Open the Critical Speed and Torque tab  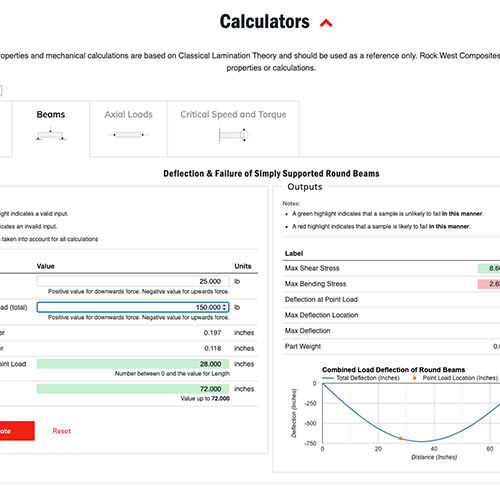[233, 129]
